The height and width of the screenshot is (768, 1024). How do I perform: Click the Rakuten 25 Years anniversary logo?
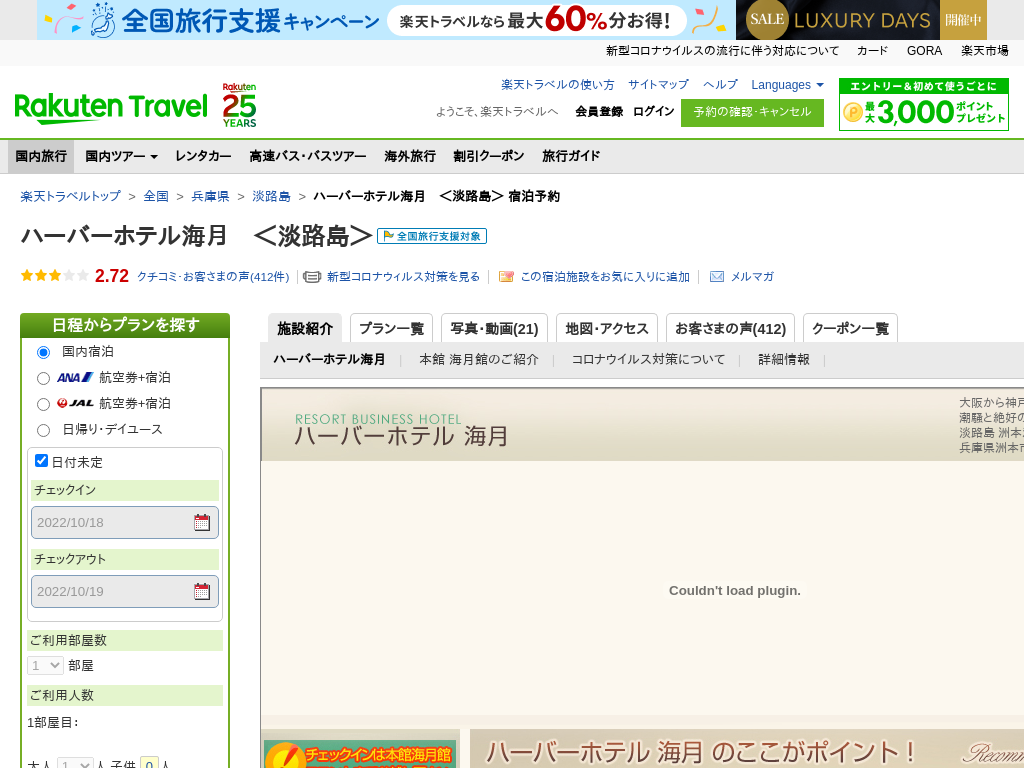(239, 104)
